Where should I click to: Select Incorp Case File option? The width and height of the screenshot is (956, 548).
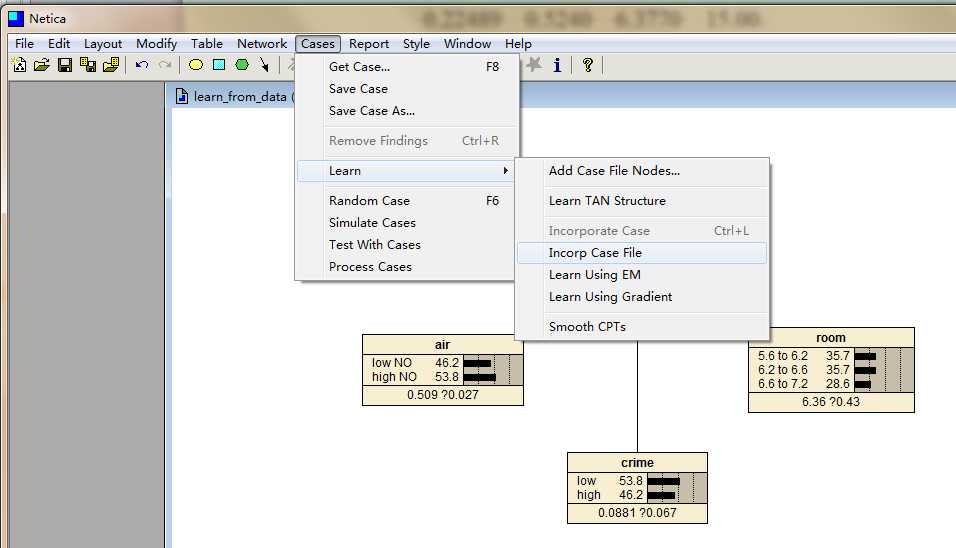pos(642,252)
